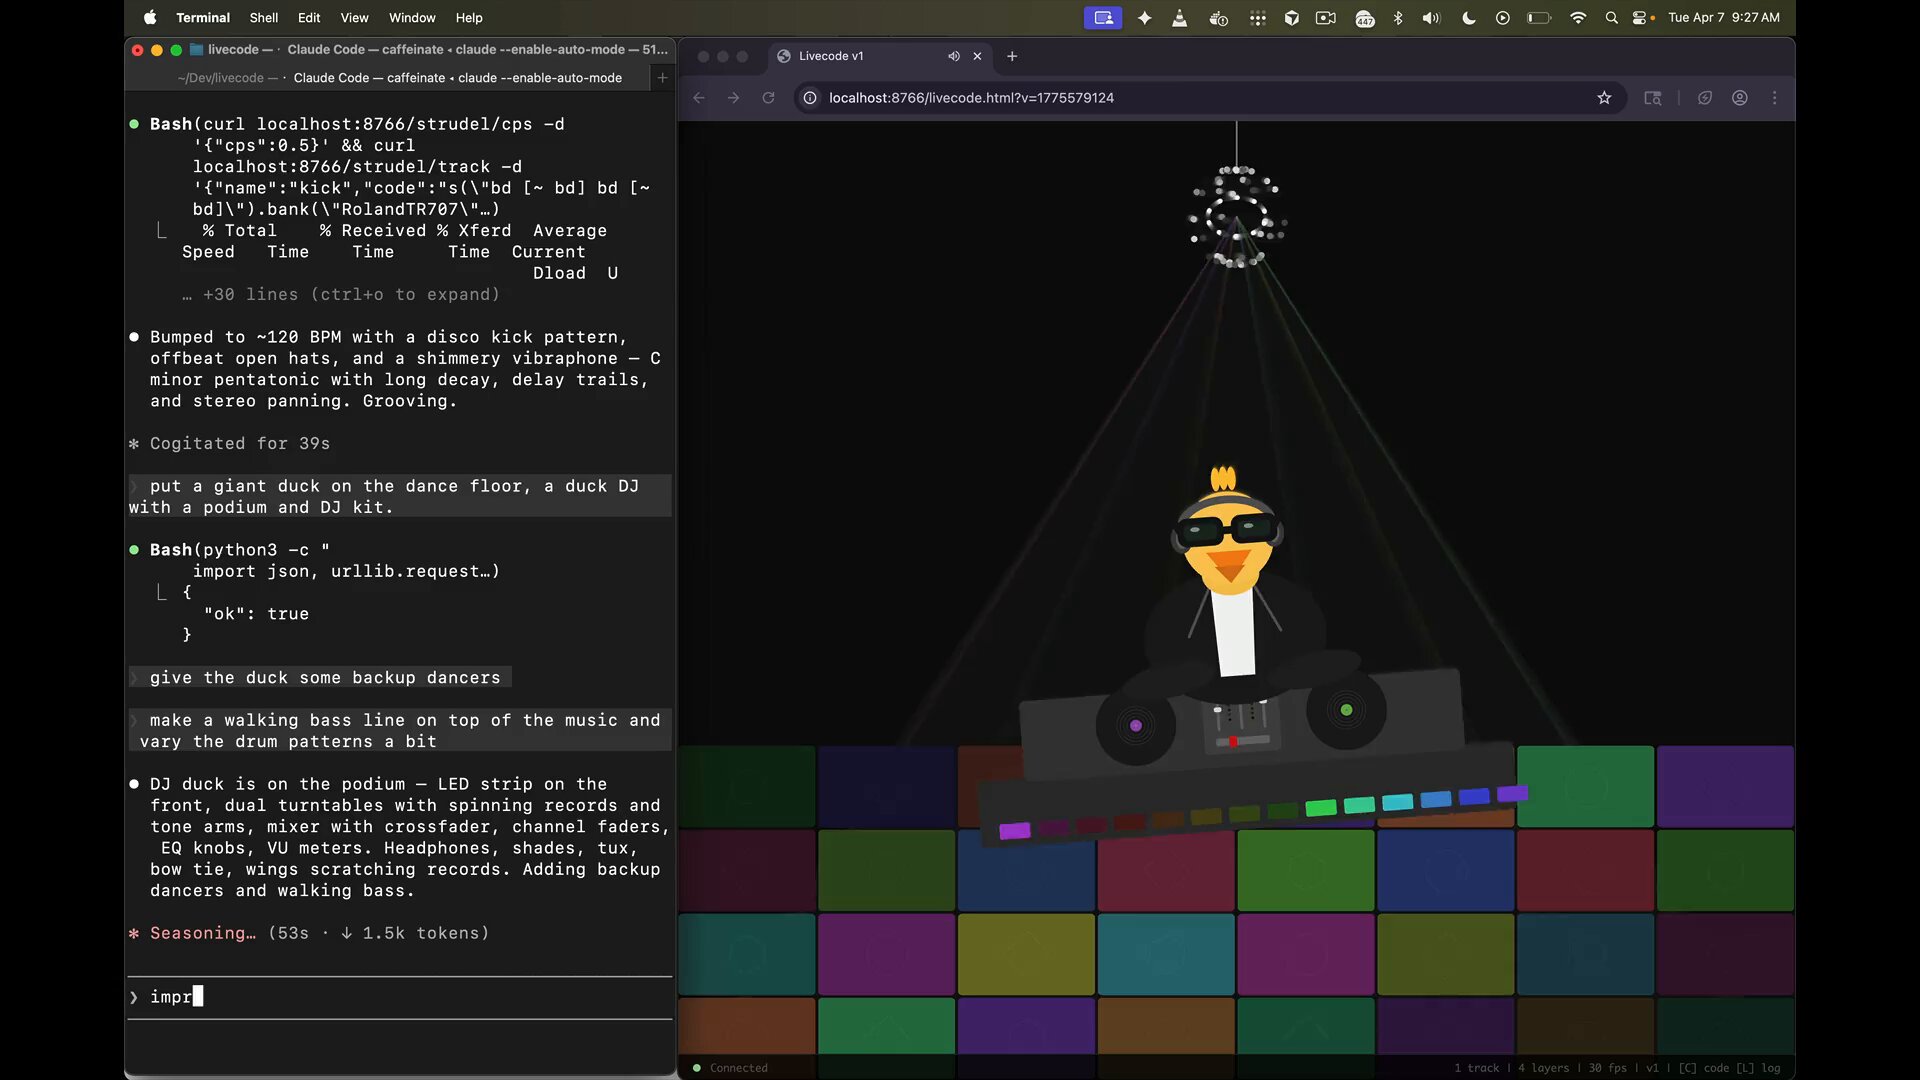Open the dotted grid menu bar icon
The width and height of the screenshot is (1920, 1080).
(x=1258, y=17)
